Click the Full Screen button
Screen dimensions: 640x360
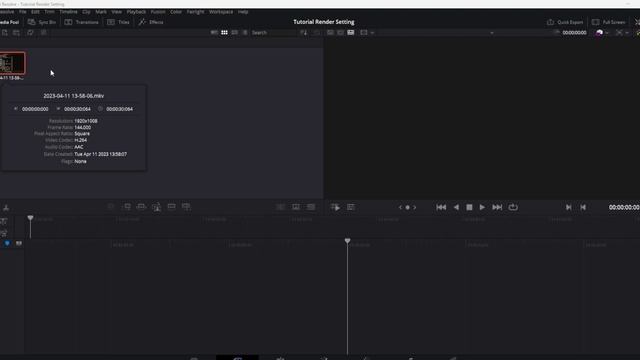[x=609, y=22]
